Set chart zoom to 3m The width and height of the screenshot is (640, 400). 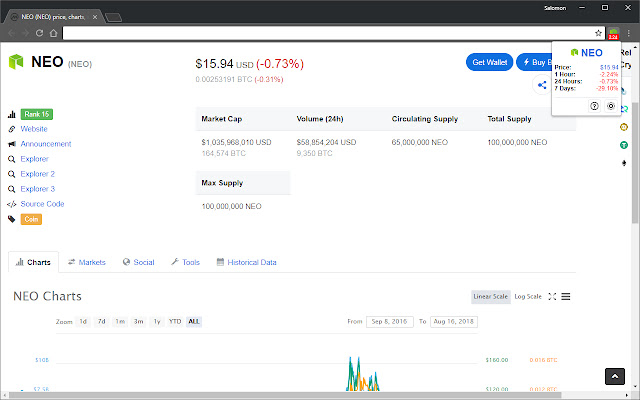pyautogui.click(x=138, y=322)
